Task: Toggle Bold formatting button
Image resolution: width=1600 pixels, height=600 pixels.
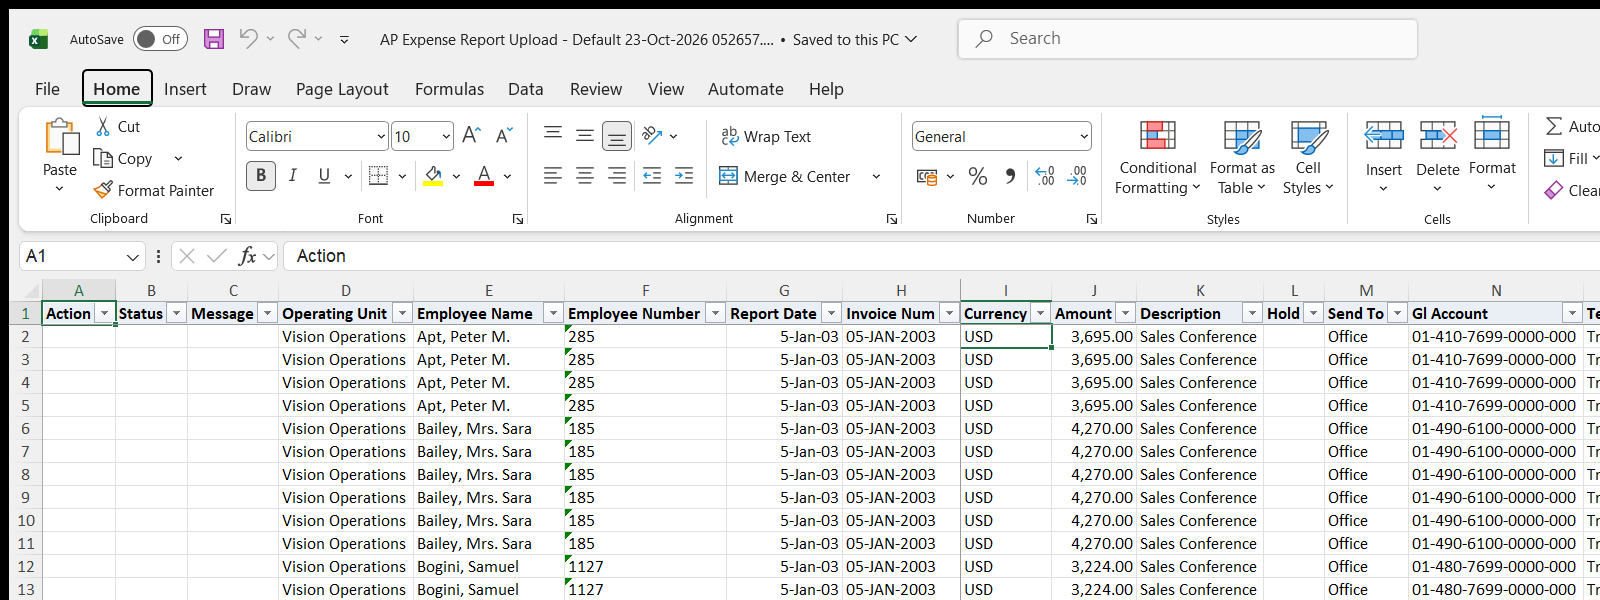Action: 261,176
